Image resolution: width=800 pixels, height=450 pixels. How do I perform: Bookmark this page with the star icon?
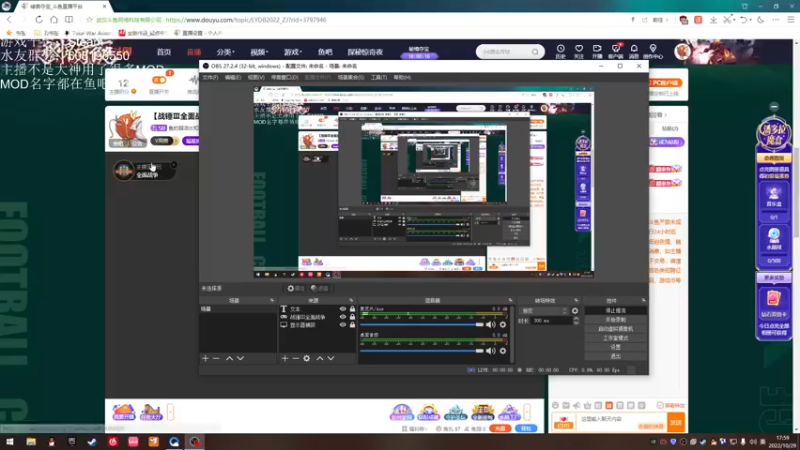89,20
